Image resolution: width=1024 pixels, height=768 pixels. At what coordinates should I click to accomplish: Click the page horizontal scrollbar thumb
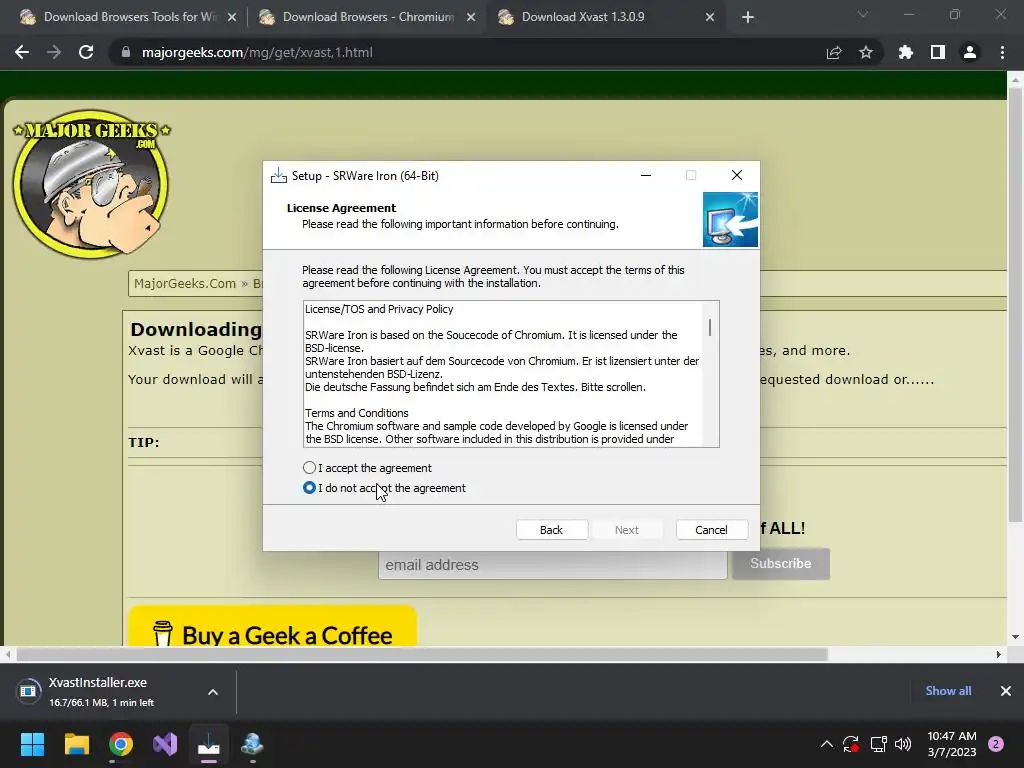click(x=422, y=654)
